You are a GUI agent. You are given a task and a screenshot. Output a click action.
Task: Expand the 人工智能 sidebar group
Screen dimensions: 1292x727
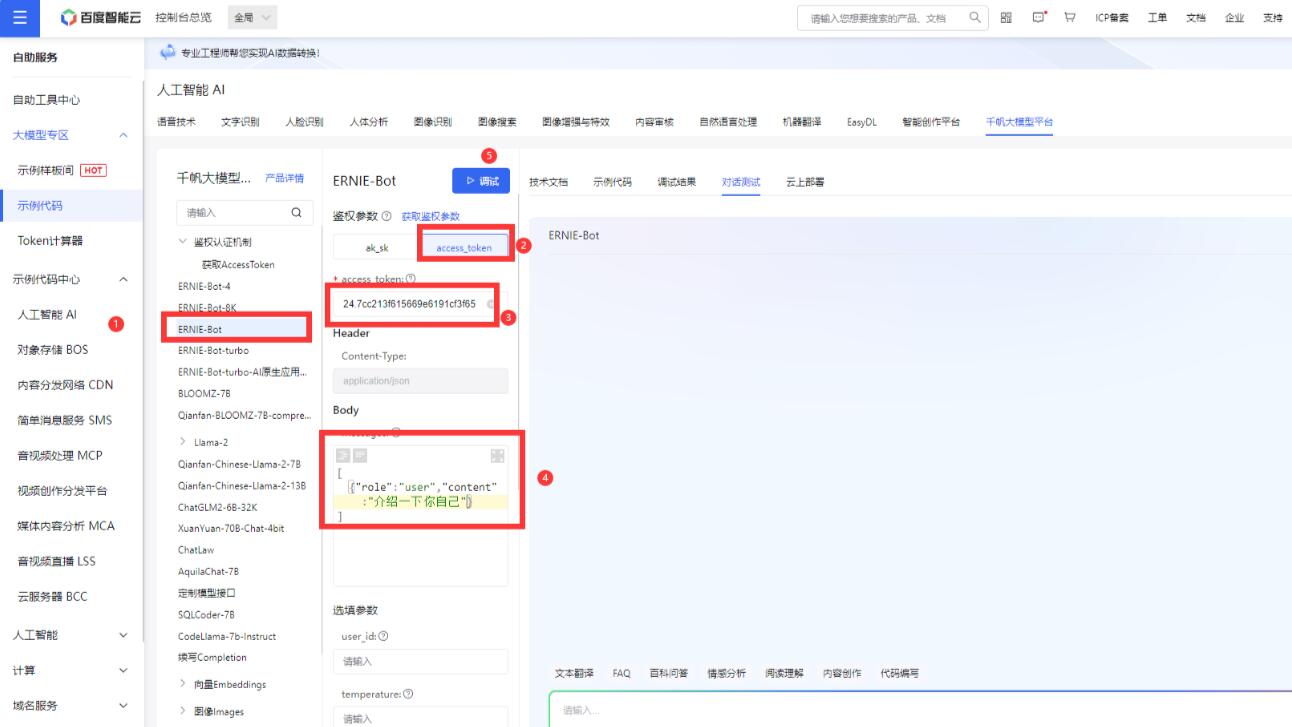click(123, 635)
